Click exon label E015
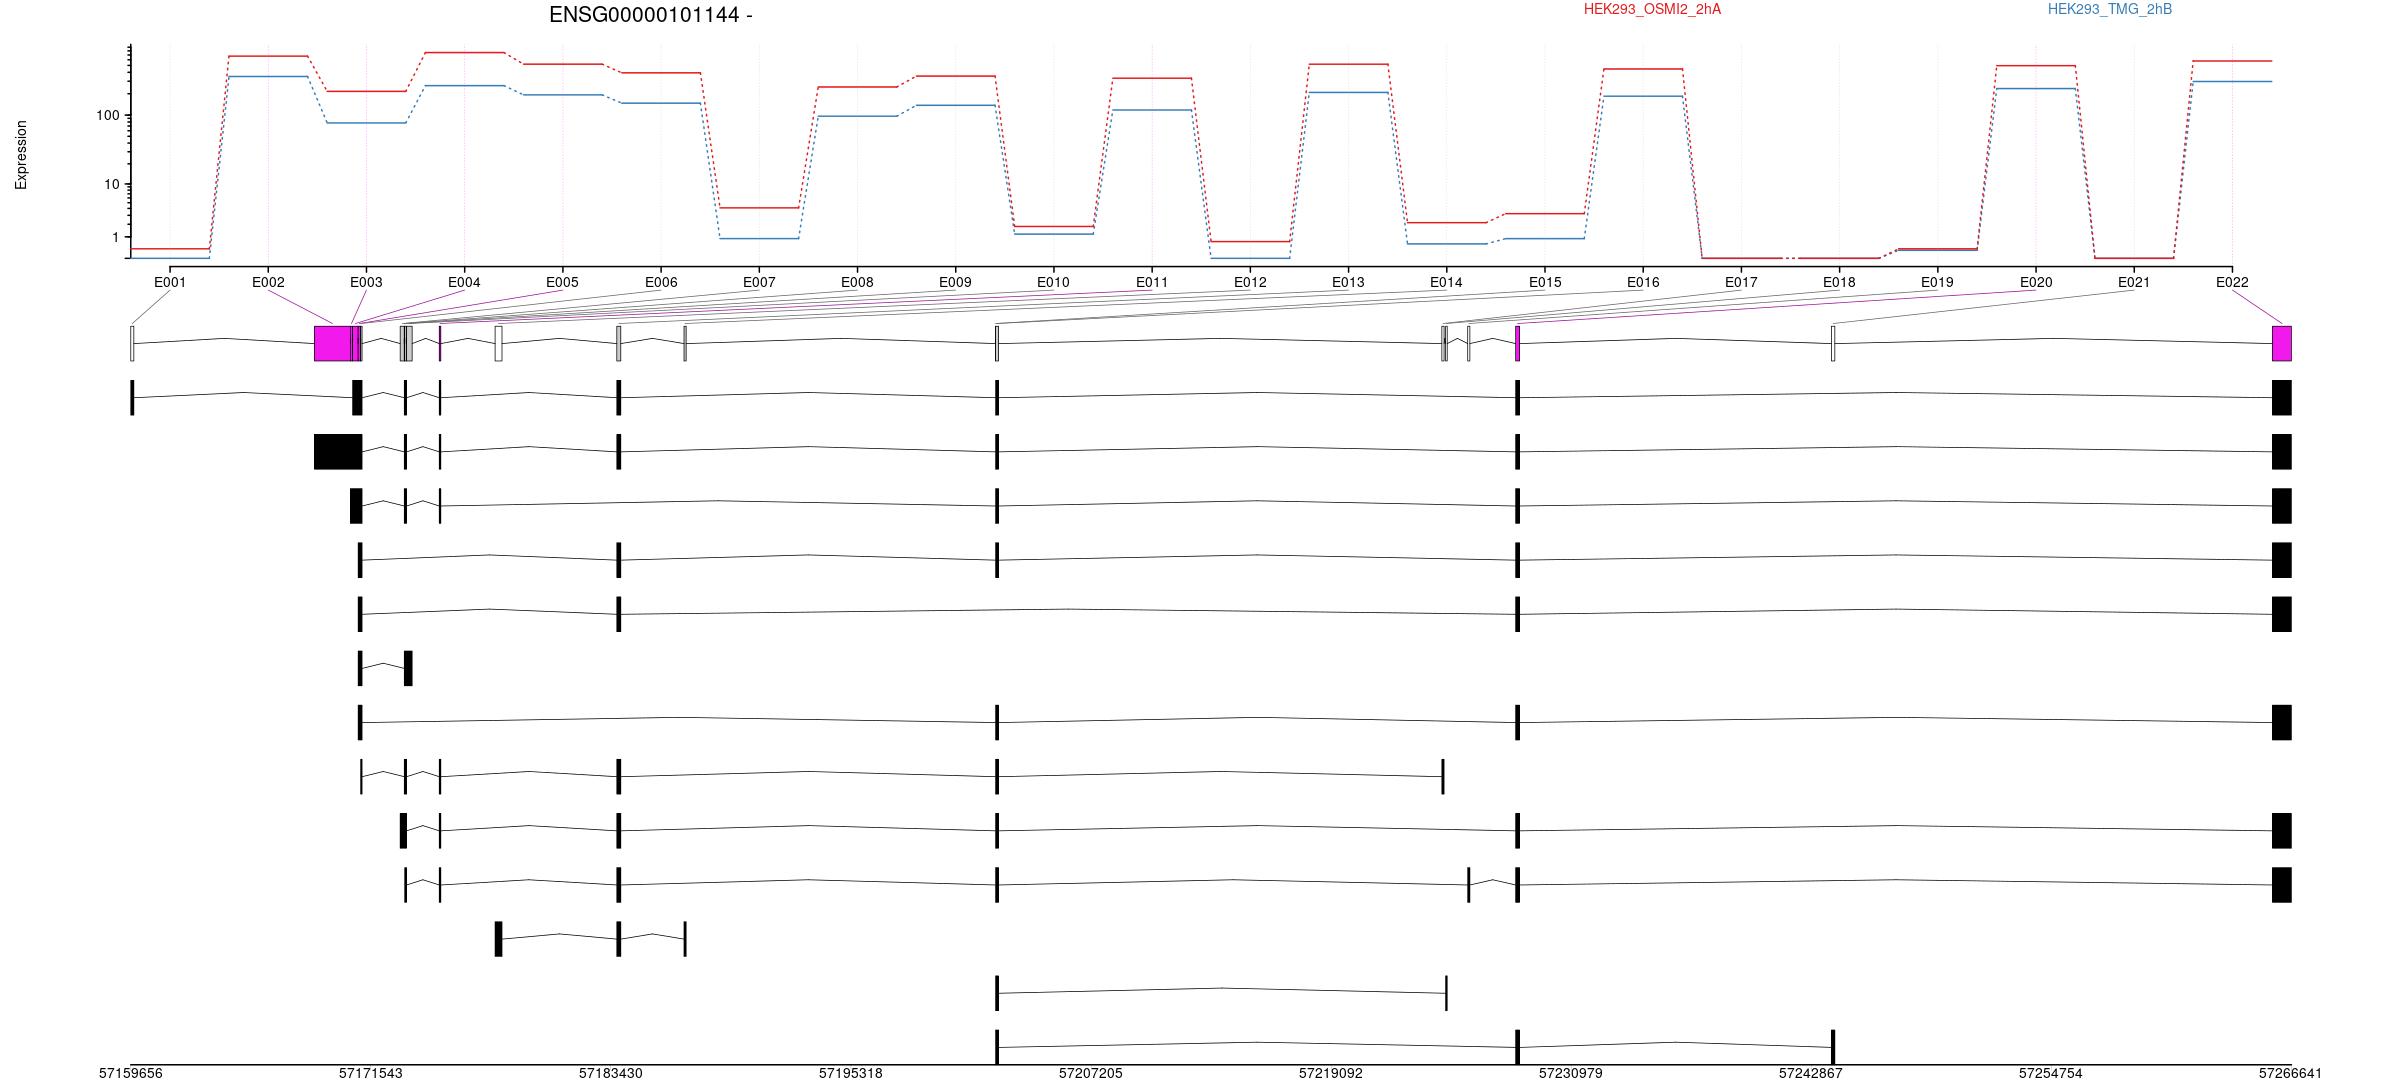2400x1090 pixels. (x=1545, y=283)
